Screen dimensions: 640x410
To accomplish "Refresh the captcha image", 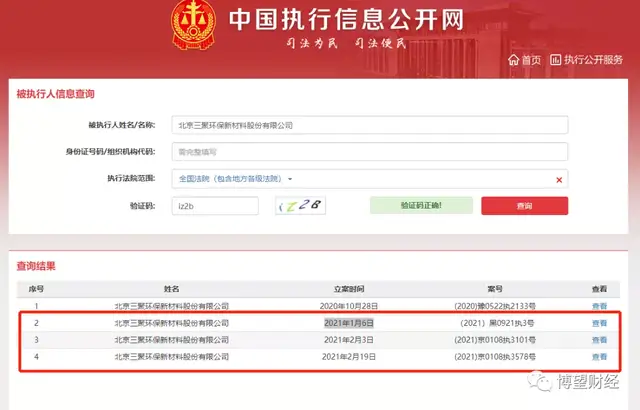I will coord(300,206).
